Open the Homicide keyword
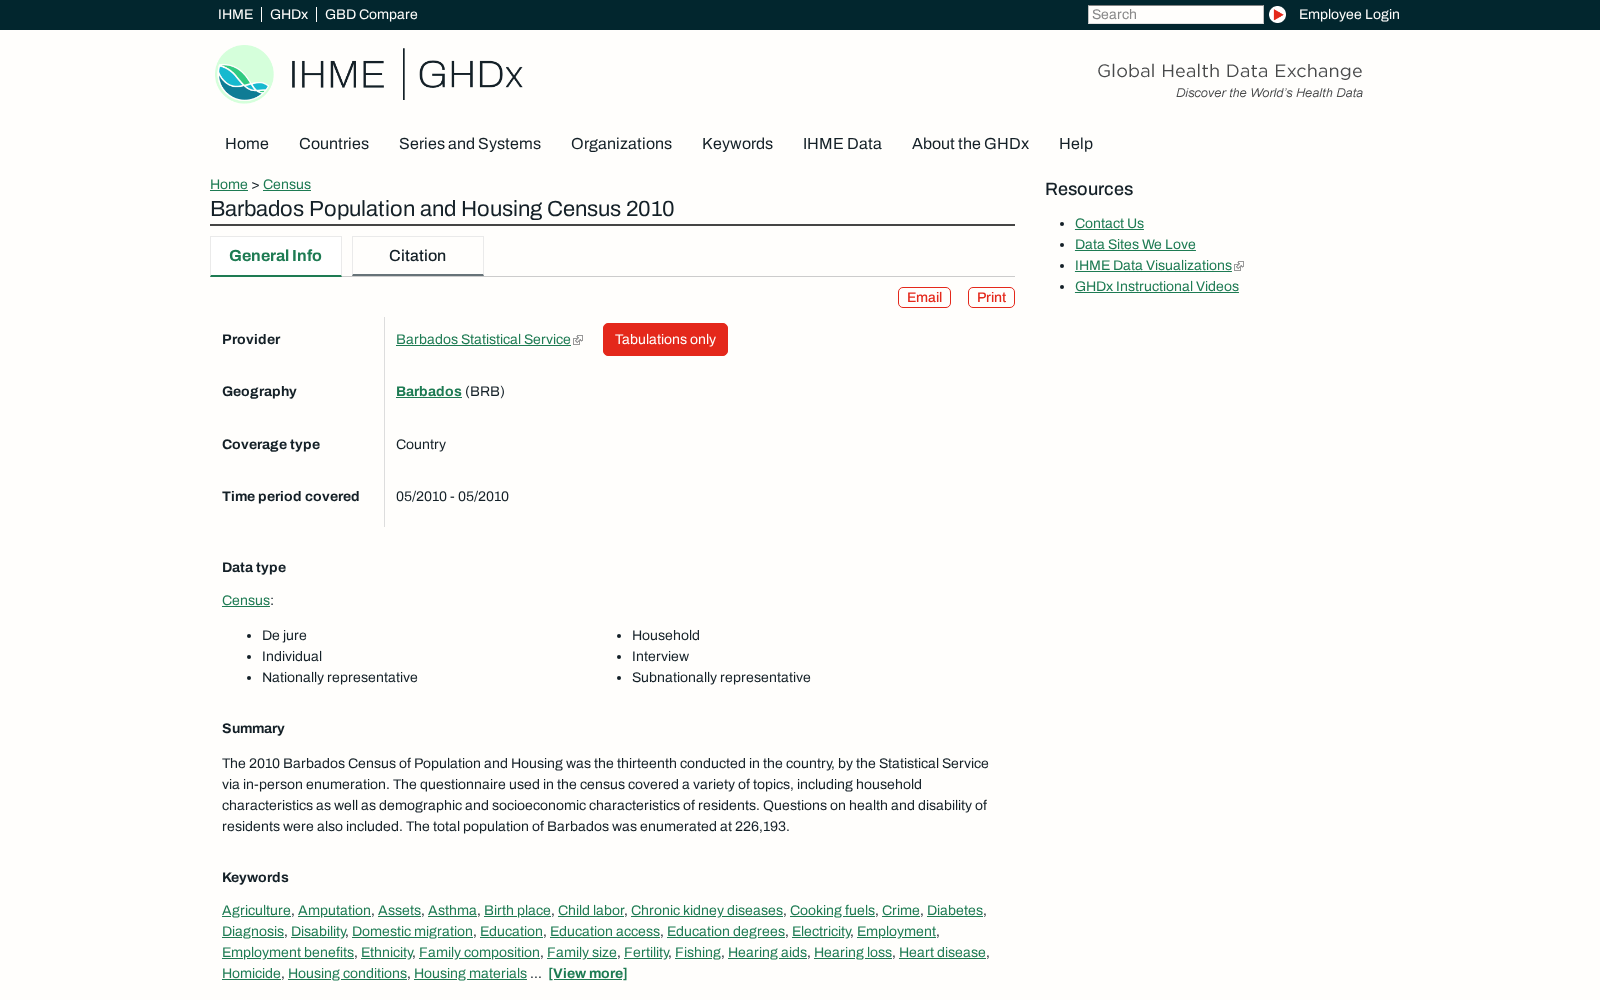The height and width of the screenshot is (1000, 1600). coord(251,973)
